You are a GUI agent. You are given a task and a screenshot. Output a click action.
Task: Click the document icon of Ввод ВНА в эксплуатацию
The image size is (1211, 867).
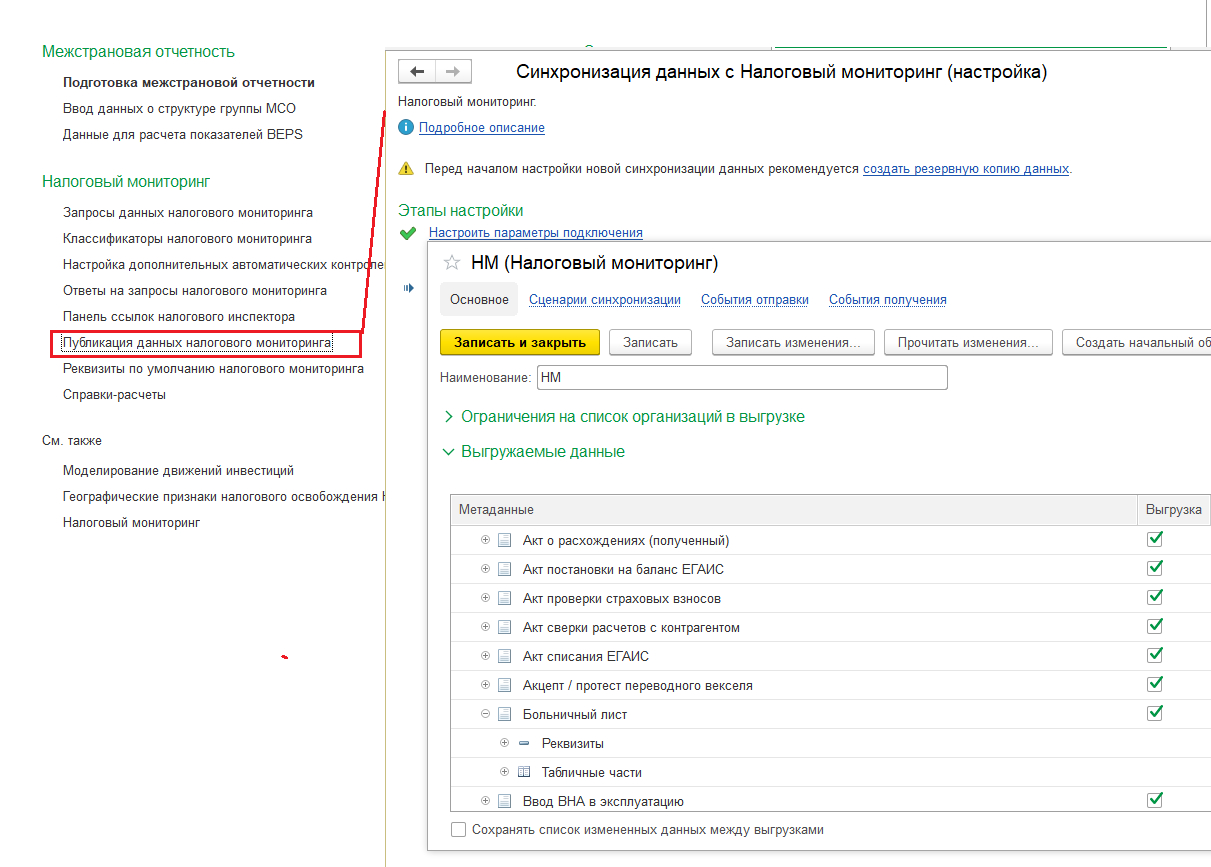pos(505,801)
